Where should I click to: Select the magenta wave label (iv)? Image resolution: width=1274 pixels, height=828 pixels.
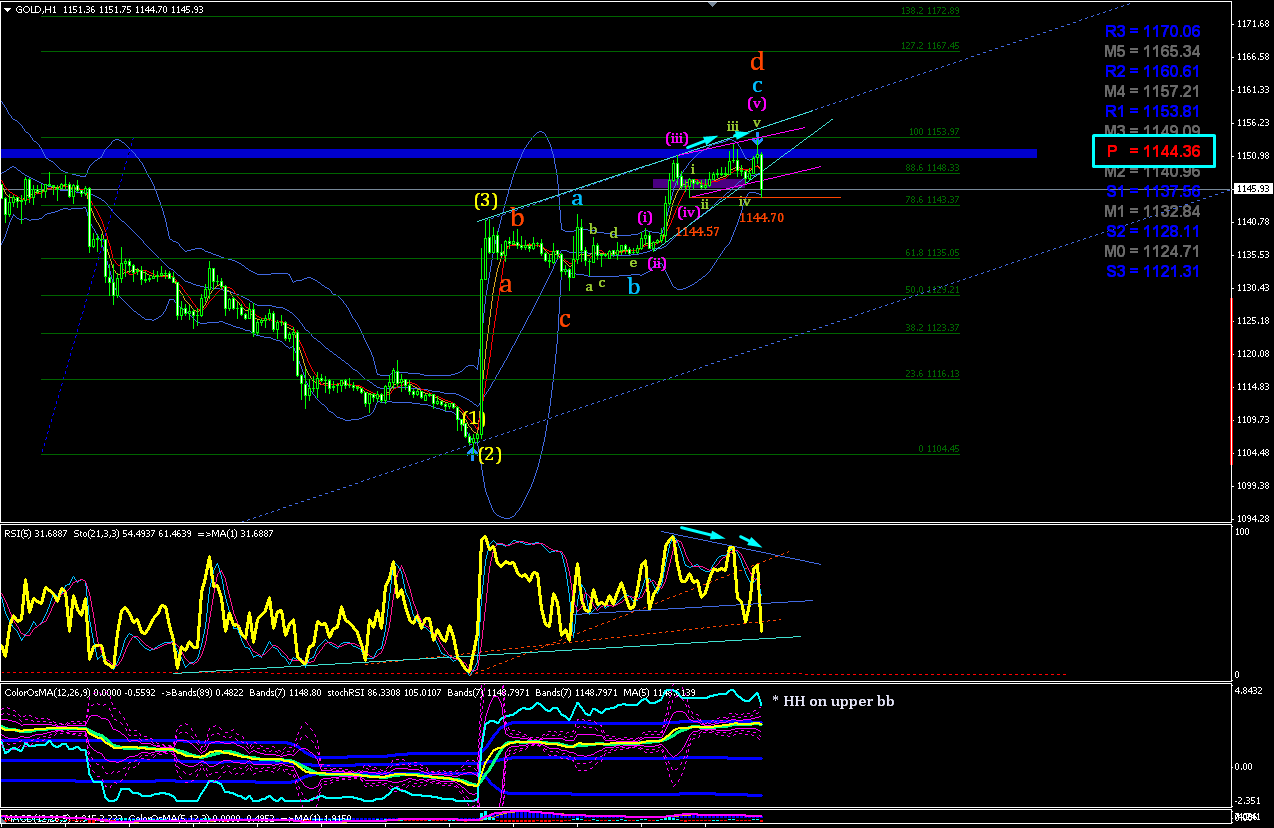coord(687,212)
